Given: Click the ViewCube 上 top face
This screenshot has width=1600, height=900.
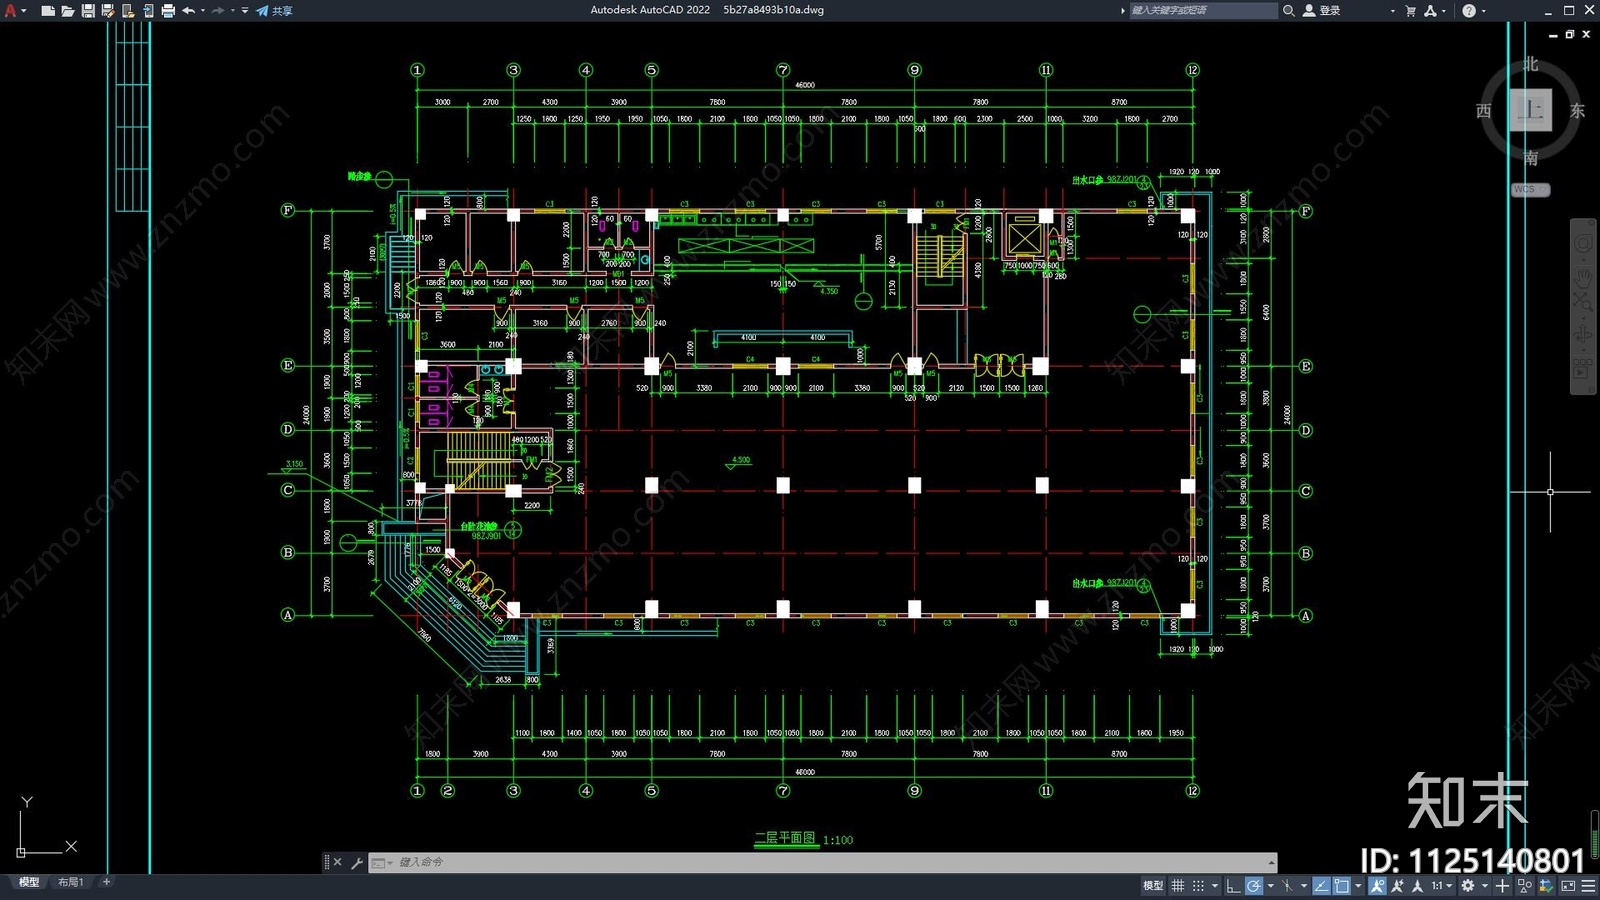Looking at the screenshot, I should pyautogui.click(x=1531, y=109).
